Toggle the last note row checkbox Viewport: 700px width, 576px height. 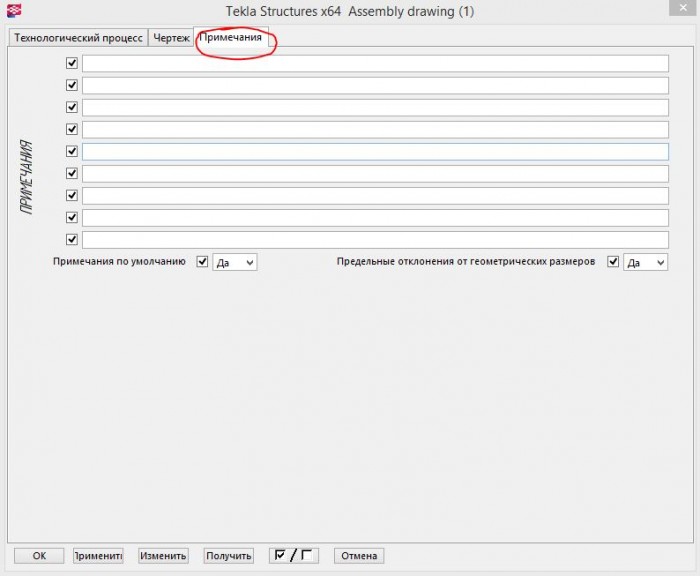pos(72,239)
